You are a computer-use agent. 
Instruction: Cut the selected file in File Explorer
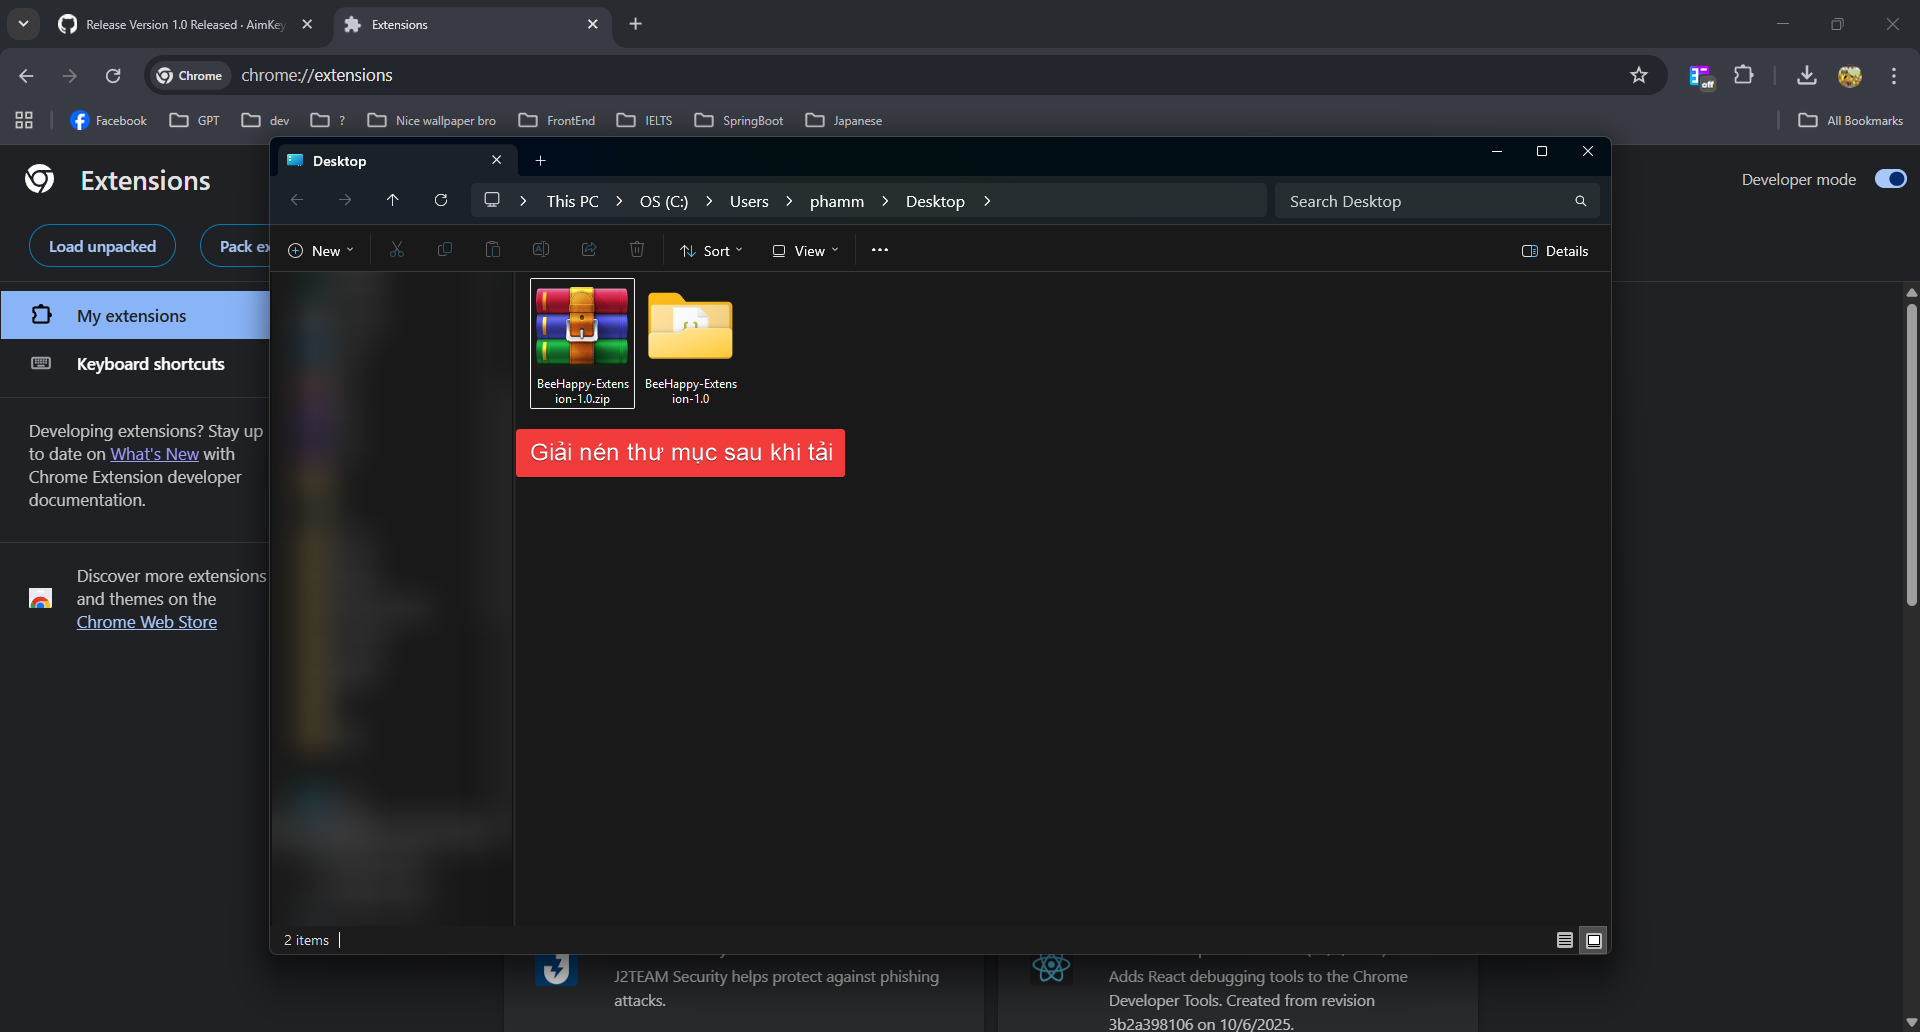(x=397, y=250)
